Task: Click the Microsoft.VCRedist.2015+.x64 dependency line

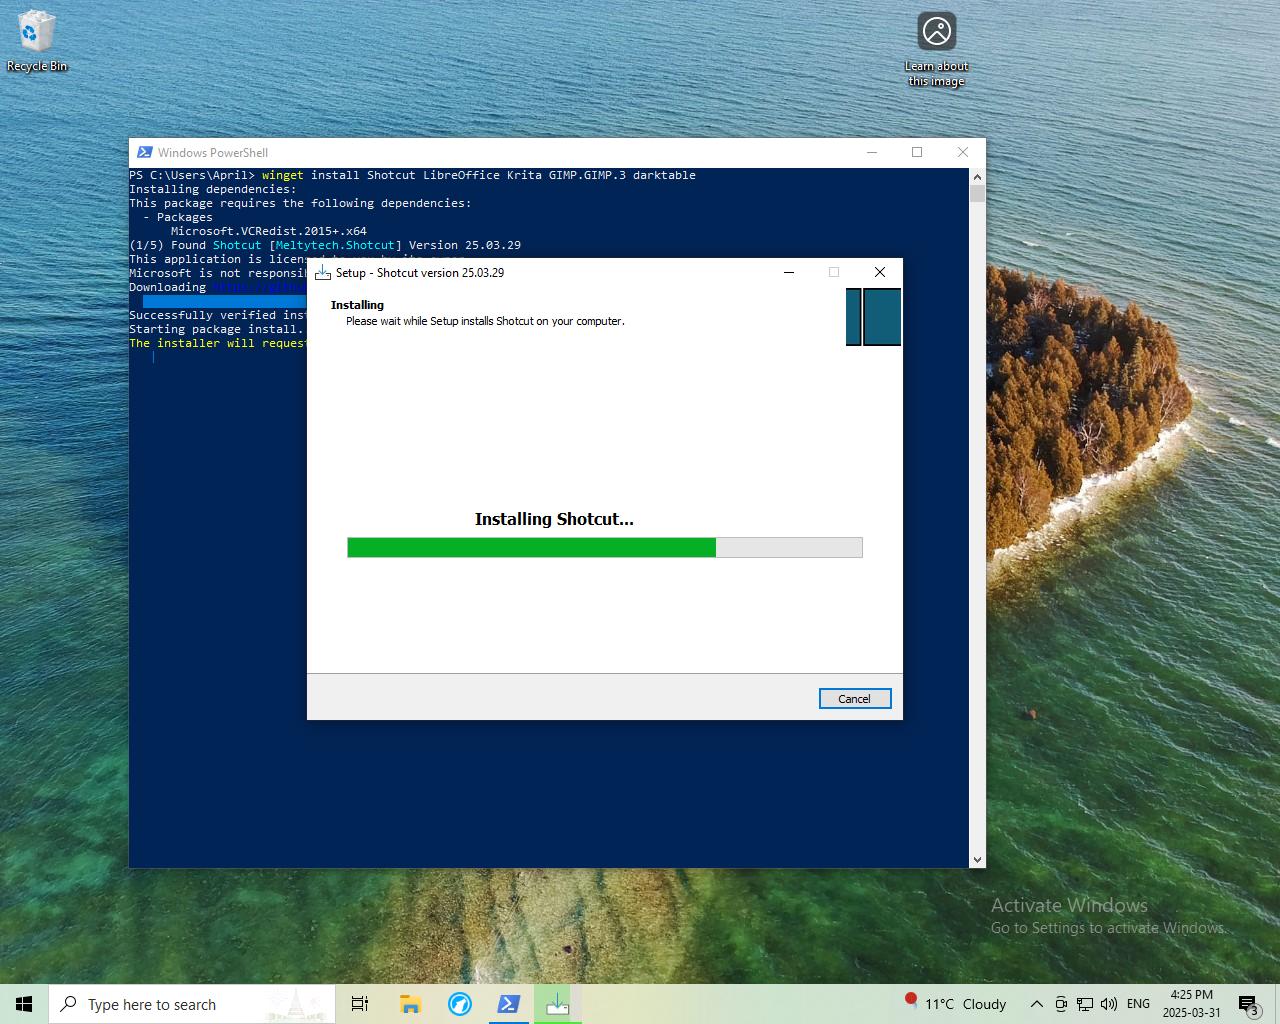Action: point(268,231)
